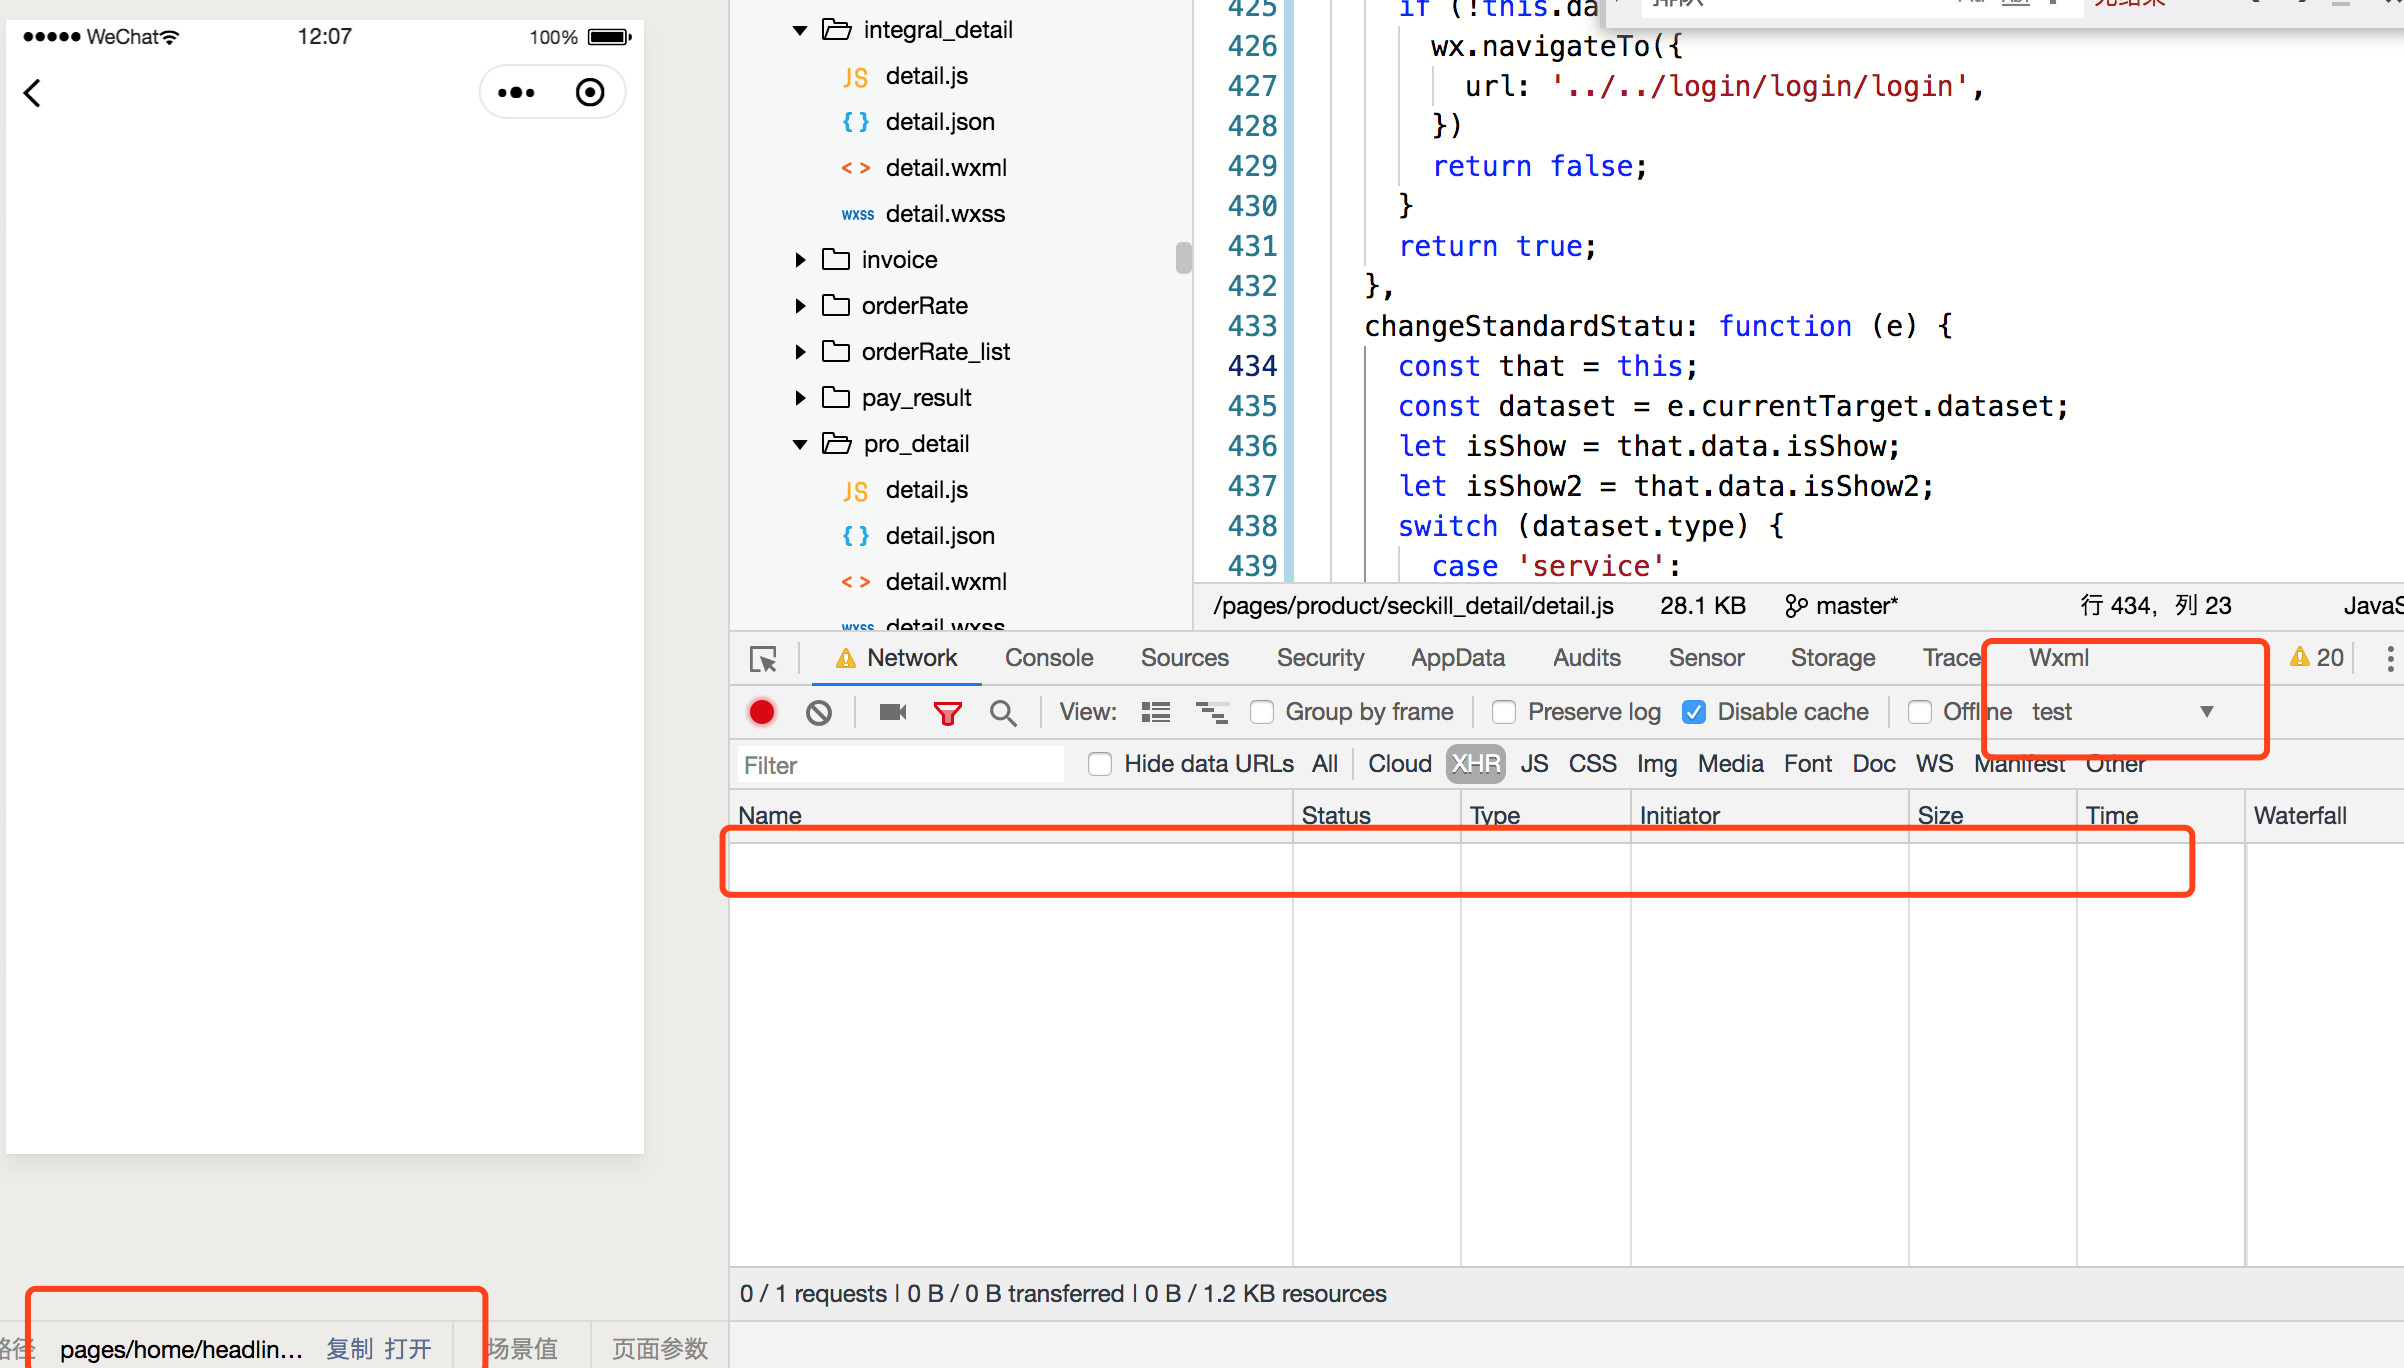Image resolution: width=2404 pixels, height=1368 pixels.
Task: Click the red record network log button
Action: (x=762, y=712)
